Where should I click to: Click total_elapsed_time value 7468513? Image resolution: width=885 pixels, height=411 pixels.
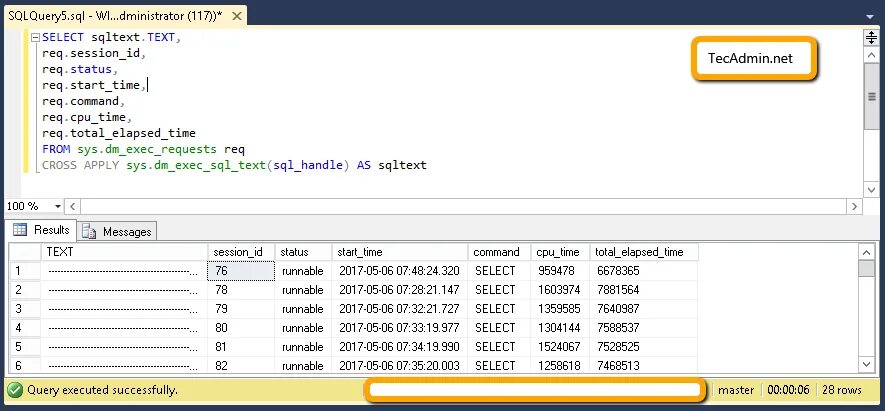(644, 365)
